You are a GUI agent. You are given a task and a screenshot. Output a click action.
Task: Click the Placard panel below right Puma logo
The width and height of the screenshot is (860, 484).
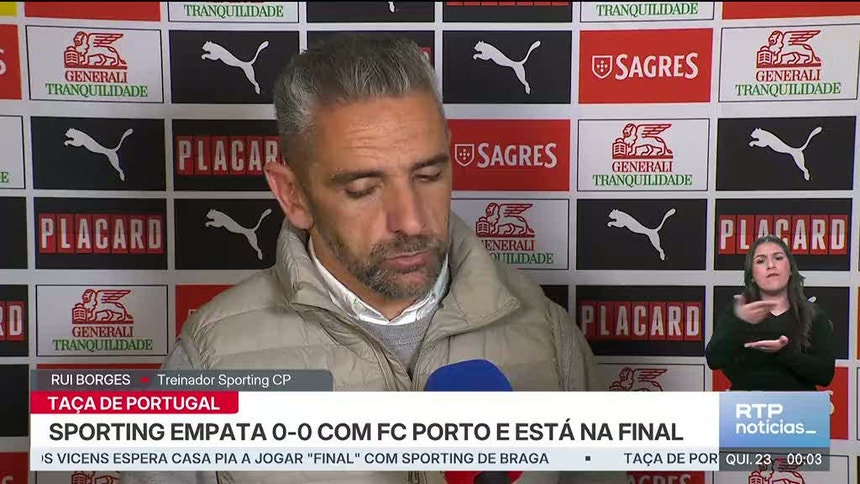[641, 321]
